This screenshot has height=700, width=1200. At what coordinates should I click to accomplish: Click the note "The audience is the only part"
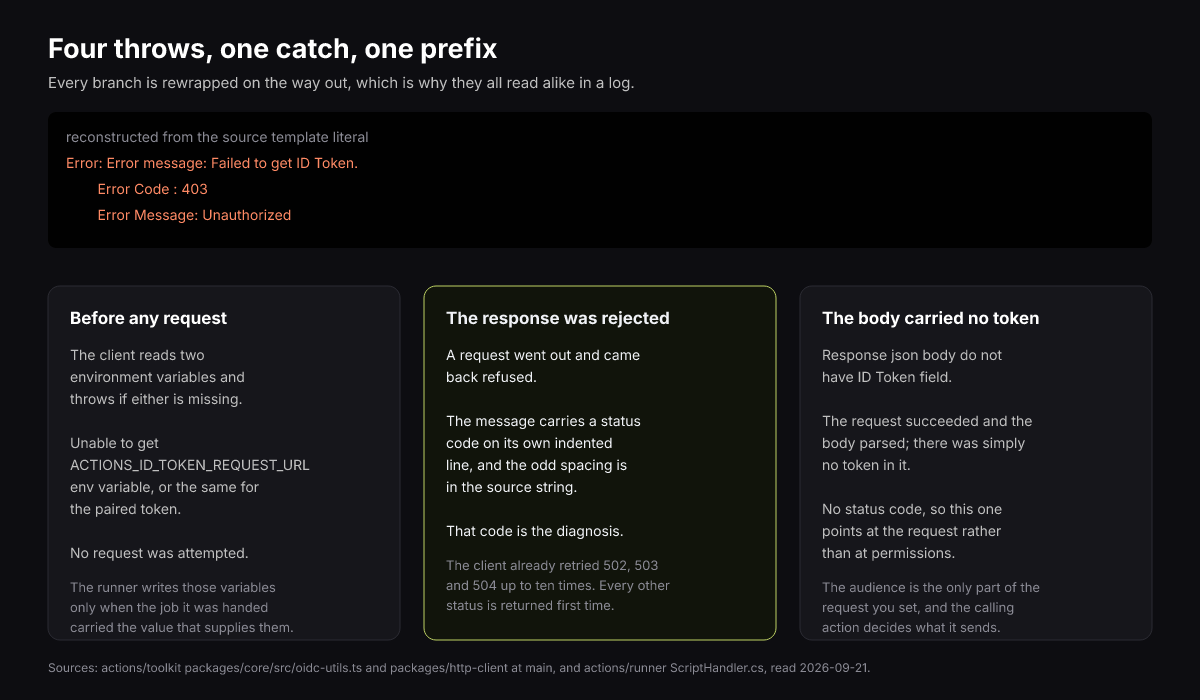[x=931, y=607]
